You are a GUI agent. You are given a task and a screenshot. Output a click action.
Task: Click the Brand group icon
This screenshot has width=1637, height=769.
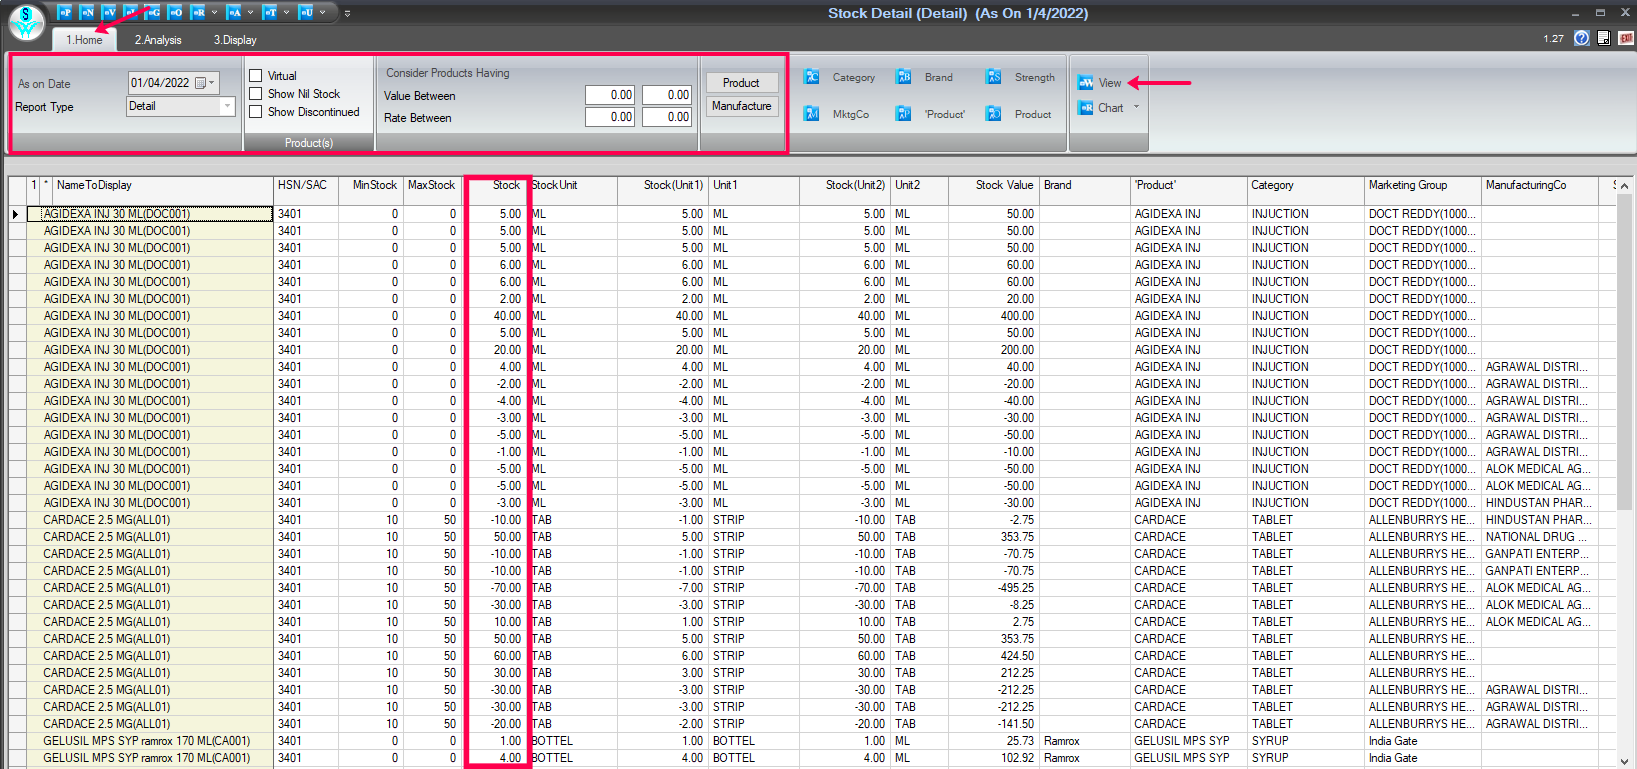[x=903, y=77]
